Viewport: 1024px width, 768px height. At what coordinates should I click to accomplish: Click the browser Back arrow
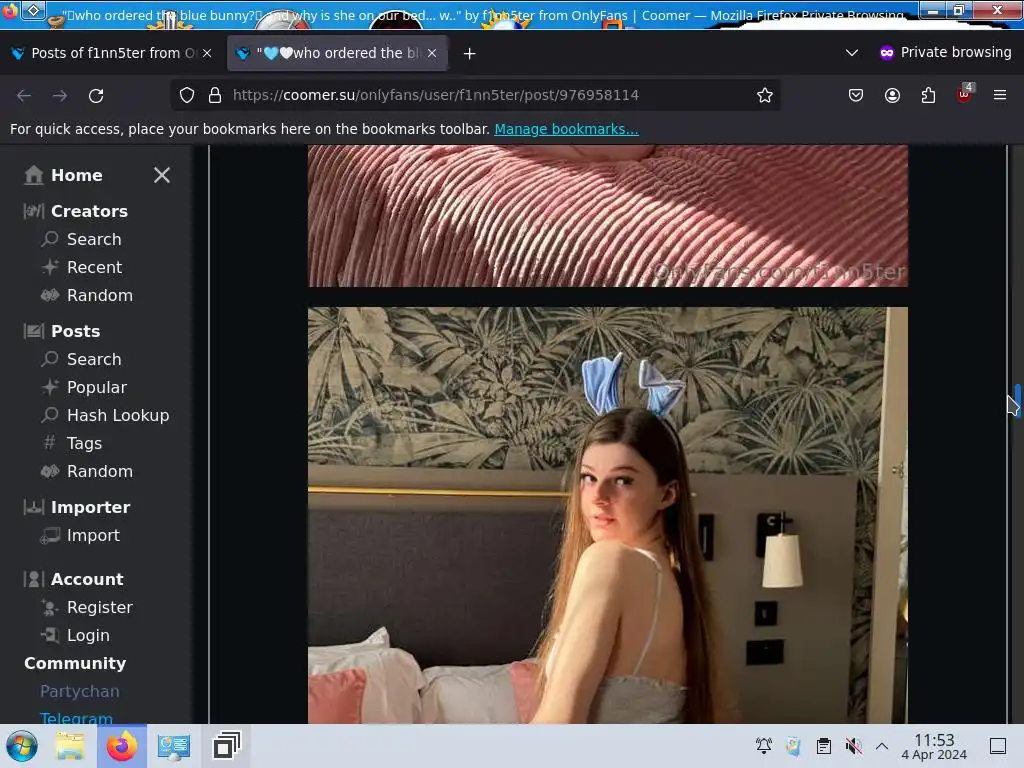pos(24,95)
